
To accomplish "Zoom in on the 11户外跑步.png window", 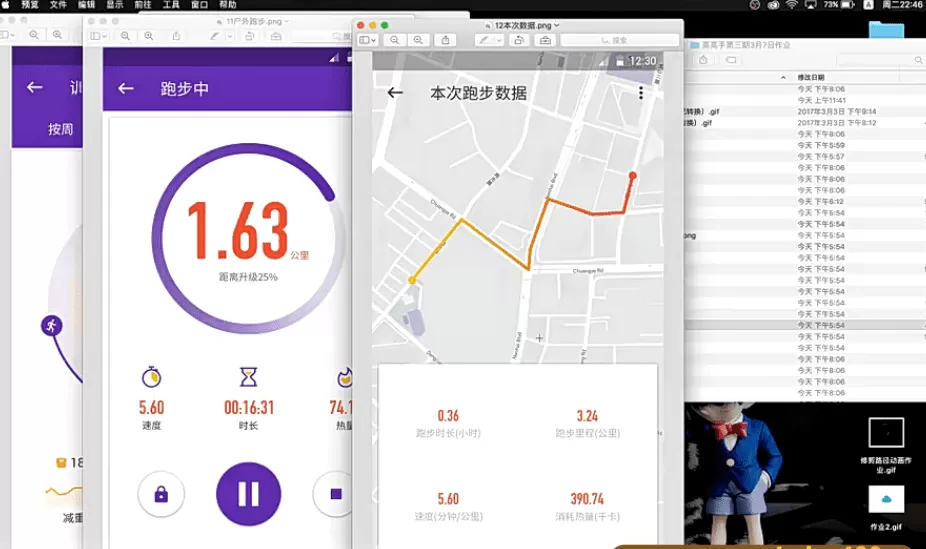I will pos(149,36).
